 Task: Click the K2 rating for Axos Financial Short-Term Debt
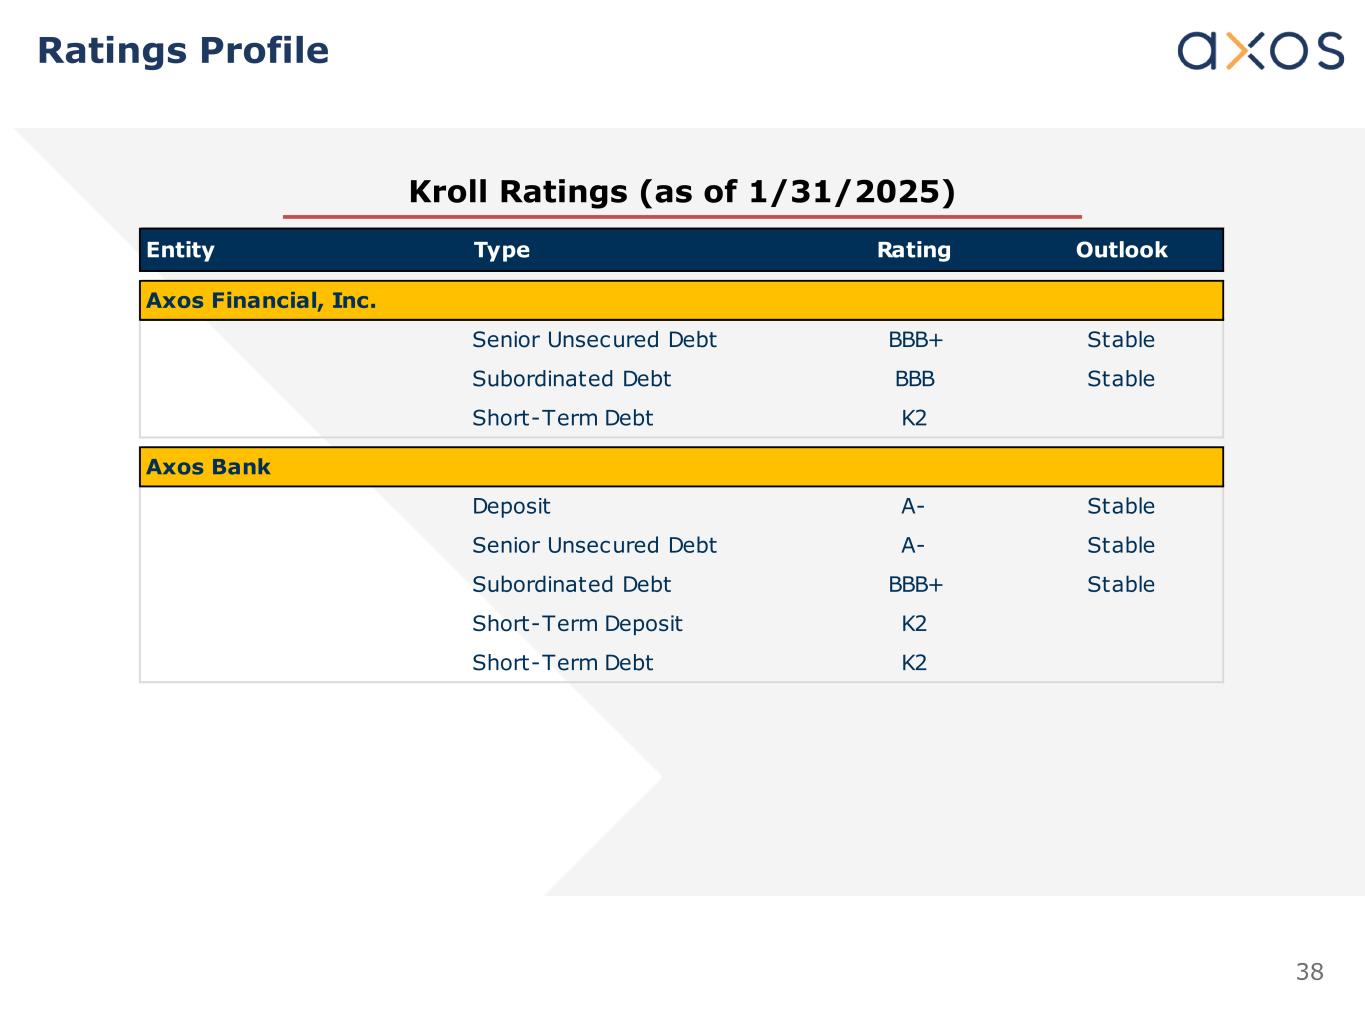(x=914, y=418)
